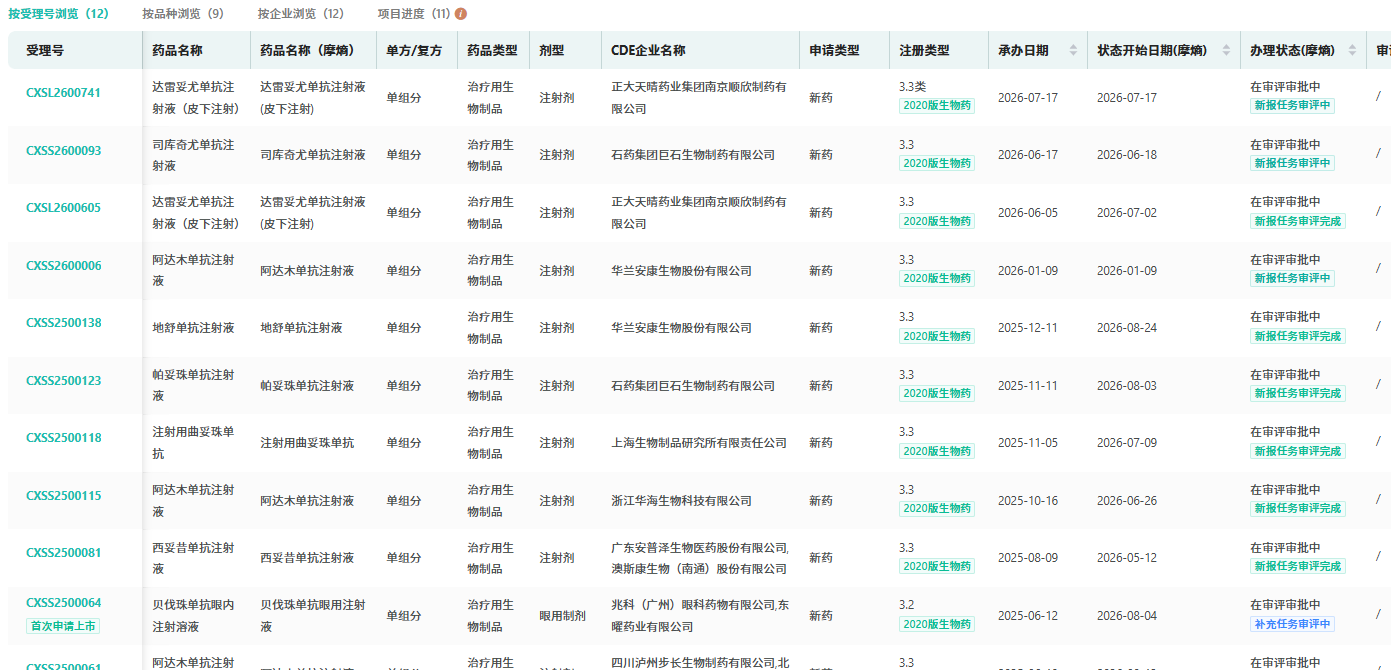The width and height of the screenshot is (1391, 670).
Task: Click the 首次申请上市 tag under CXSS2500064
Action: point(63,626)
